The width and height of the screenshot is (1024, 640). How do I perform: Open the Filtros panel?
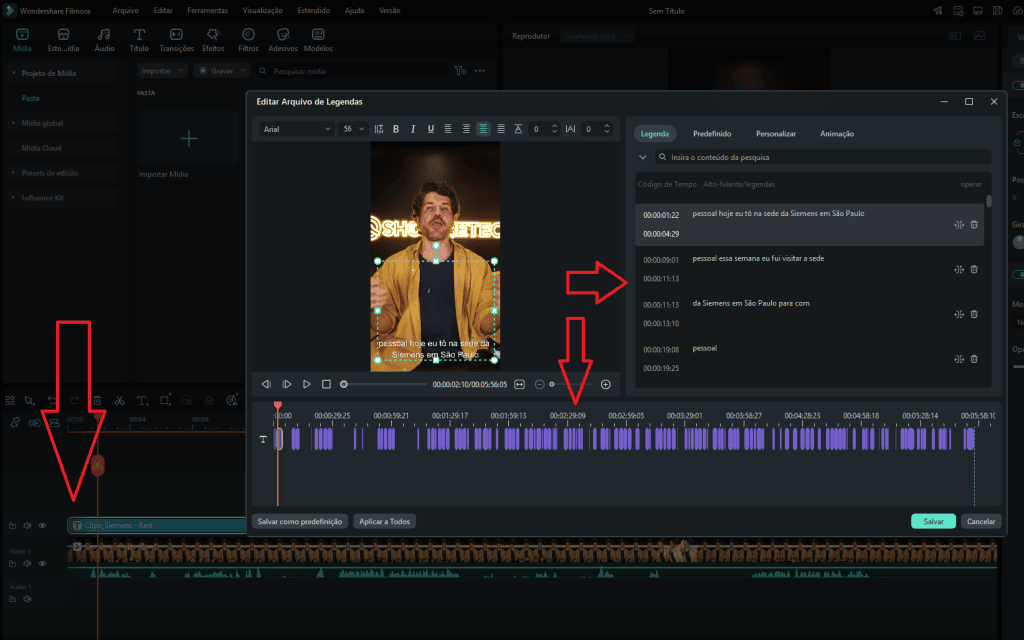(247, 38)
